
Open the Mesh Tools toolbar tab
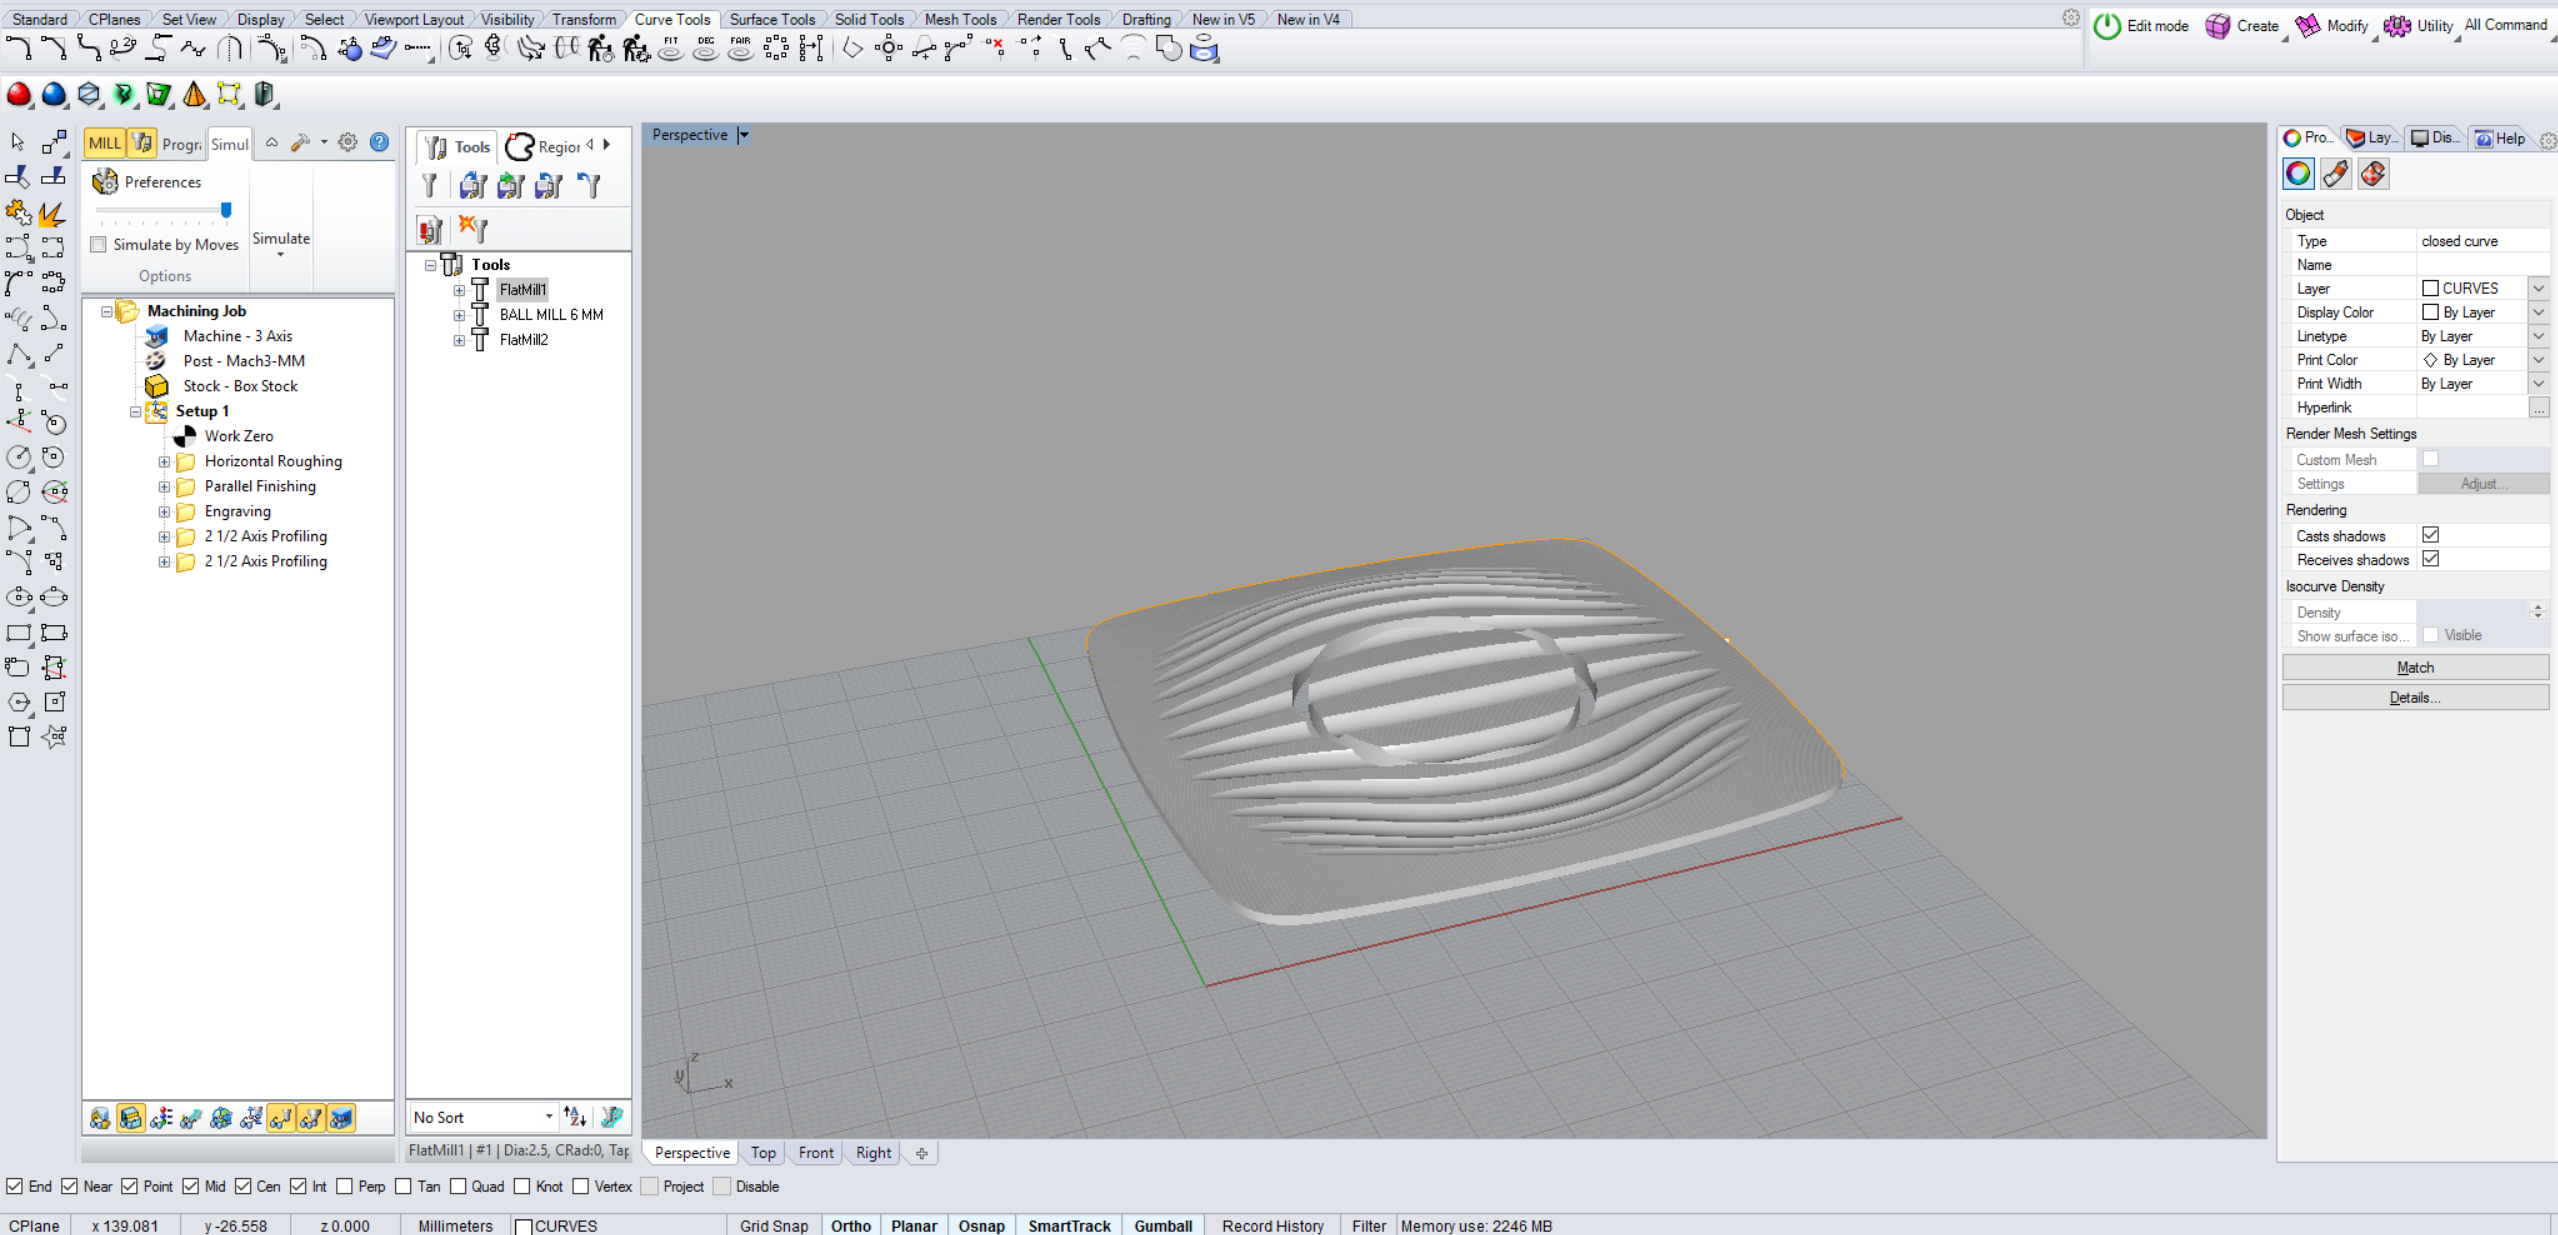point(960,19)
